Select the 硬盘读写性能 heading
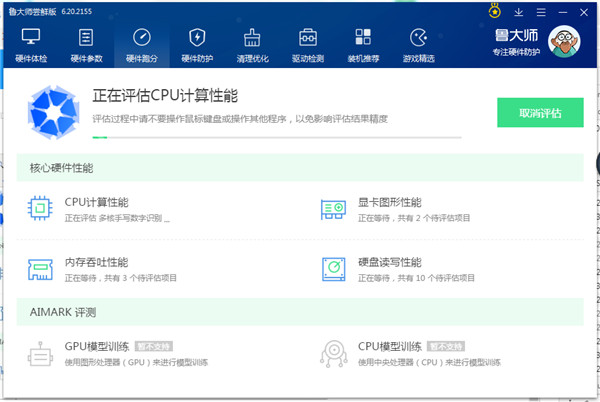Image resolution: width=600 pixels, height=402 pixels. (x=390, y=262)
